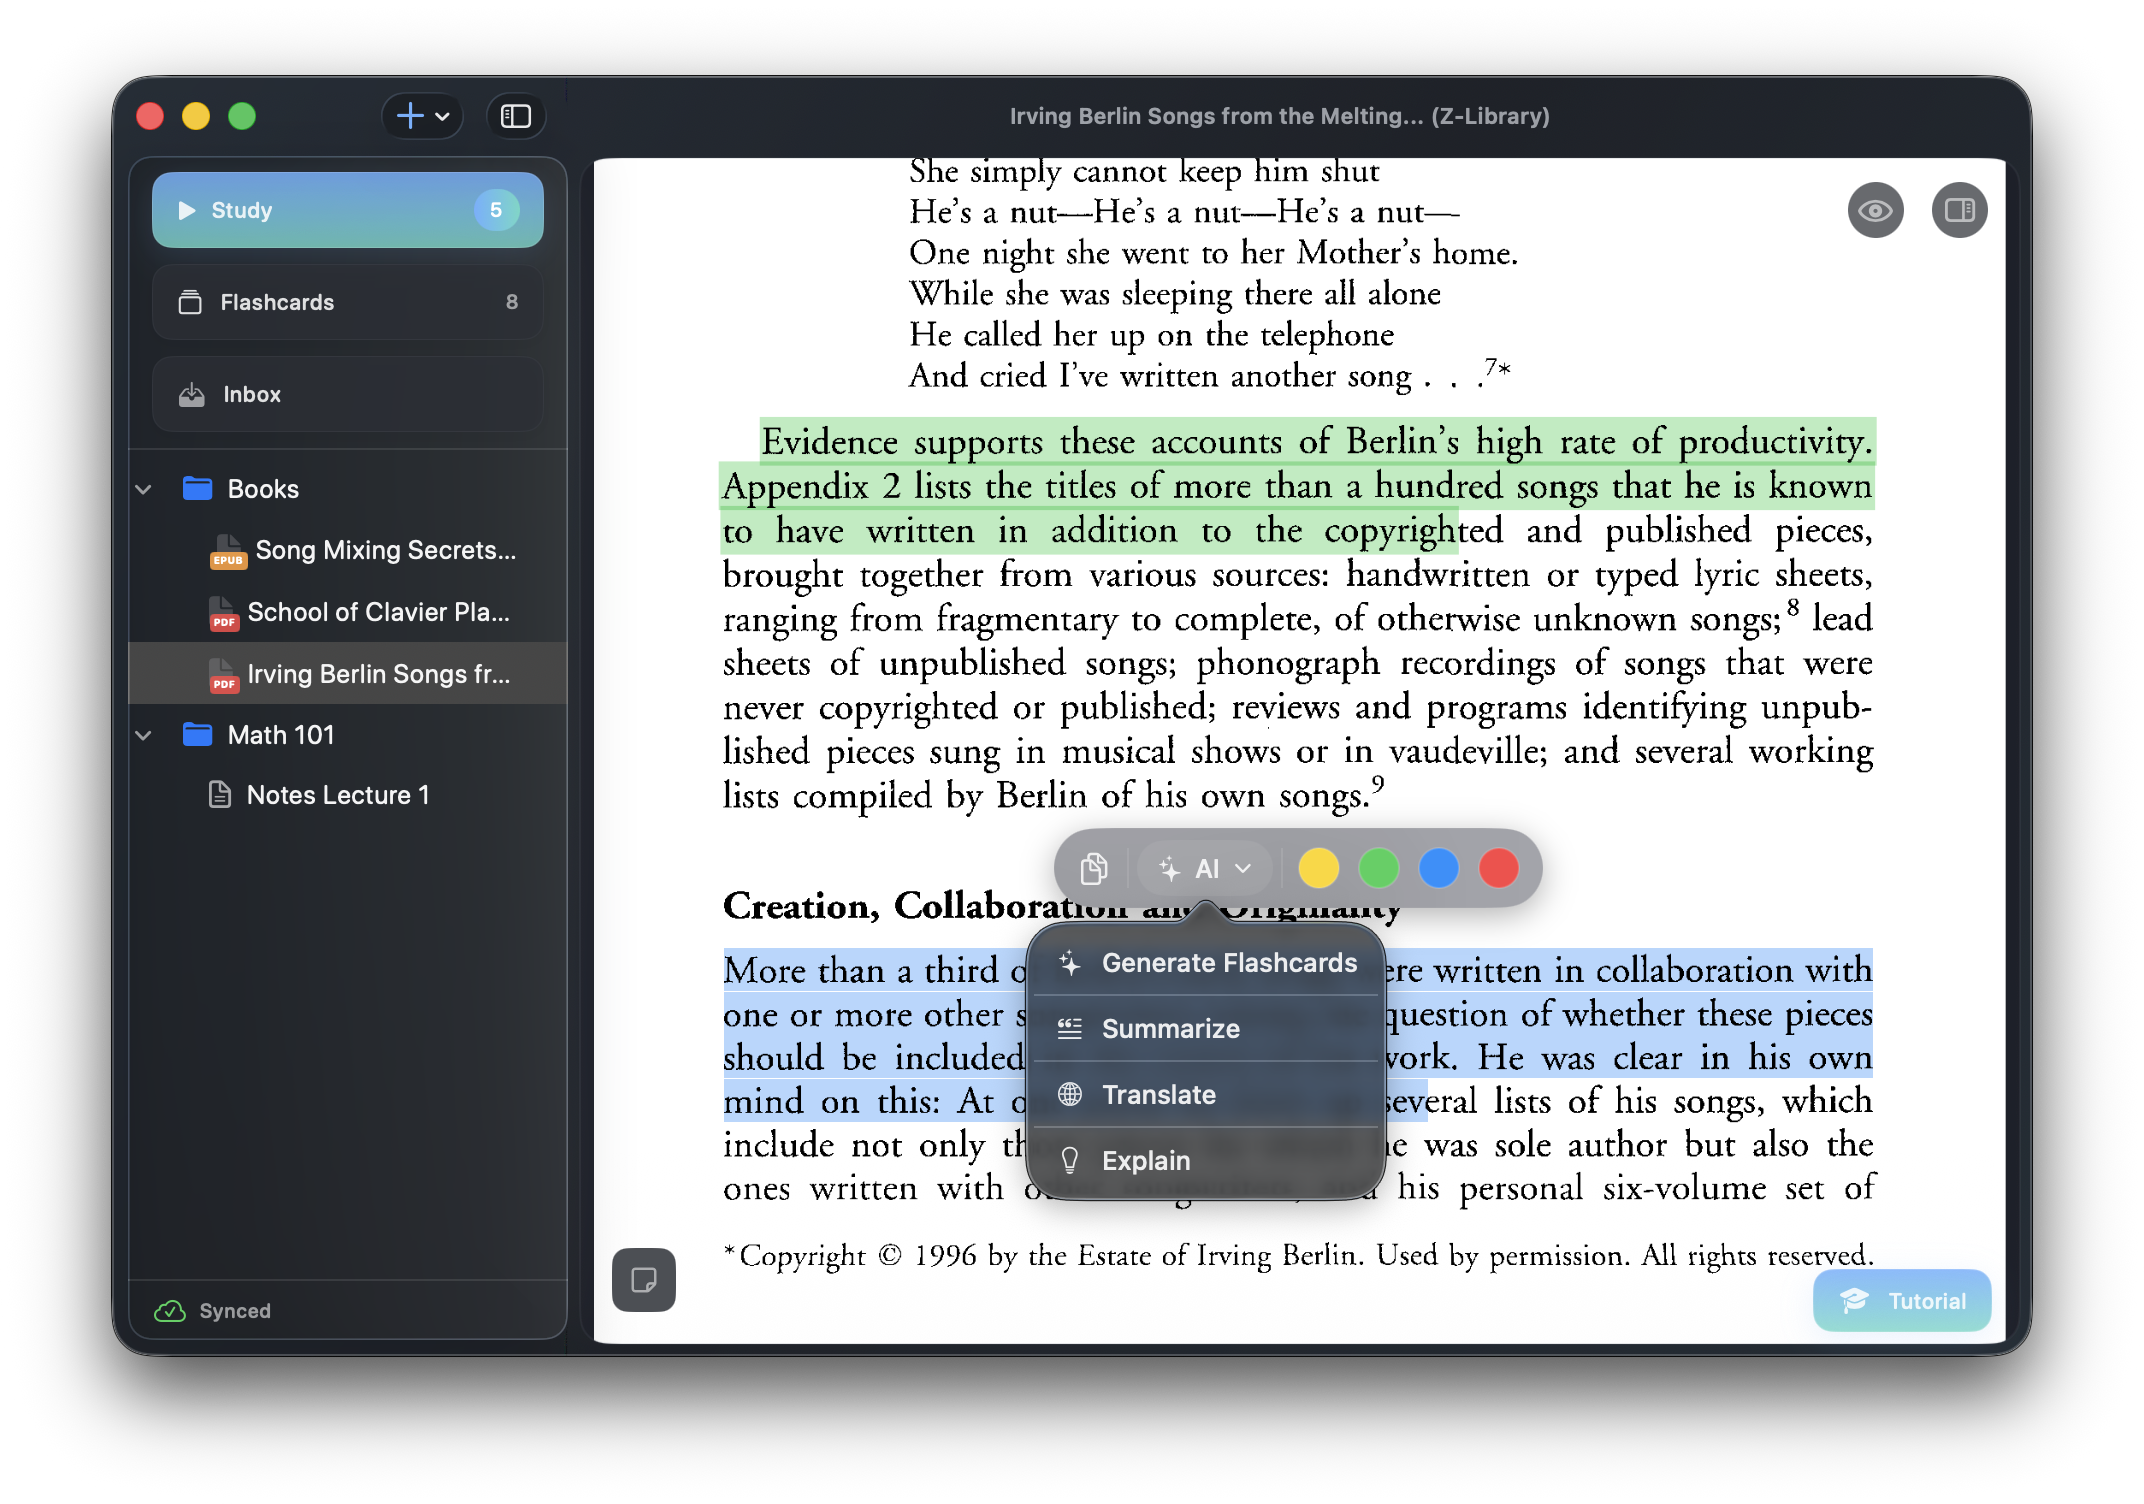Toggle fullscreen with the green traffic light
This screenshot has height=1504, width=2144.
(x=241, y=115)
